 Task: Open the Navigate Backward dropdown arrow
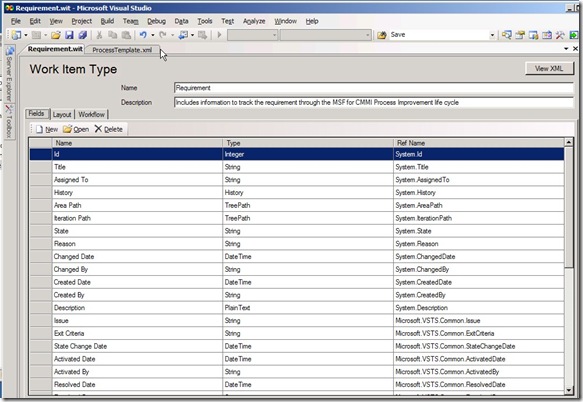[x=193, y=35]
